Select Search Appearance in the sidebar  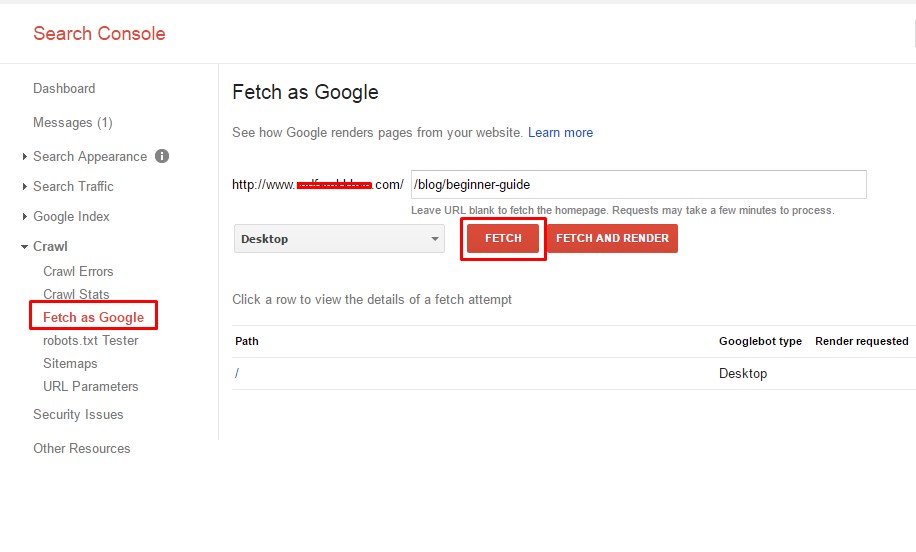click(90, 157)
